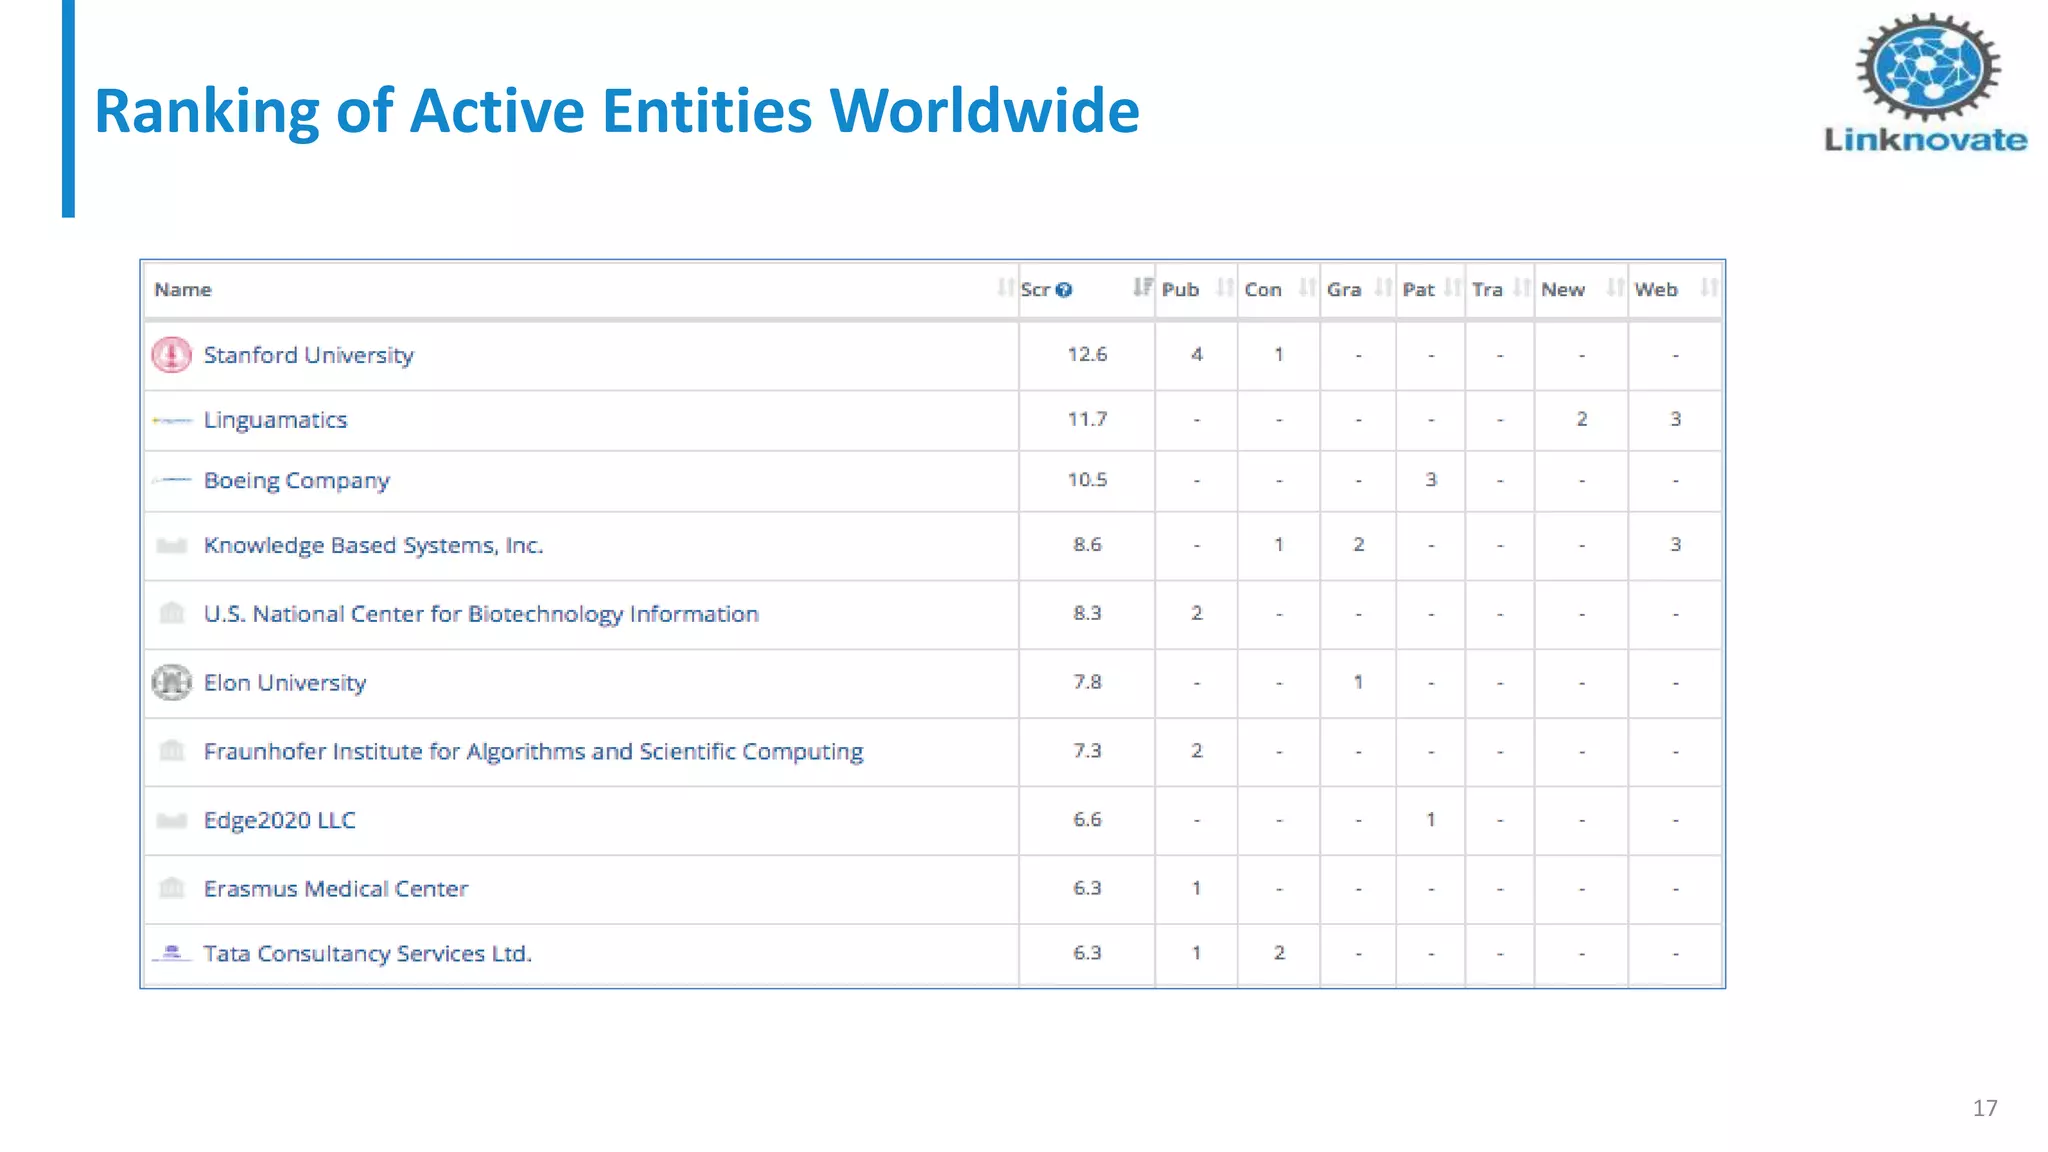Sort table using the Pat sort arrows

(x=1453, y=288)
